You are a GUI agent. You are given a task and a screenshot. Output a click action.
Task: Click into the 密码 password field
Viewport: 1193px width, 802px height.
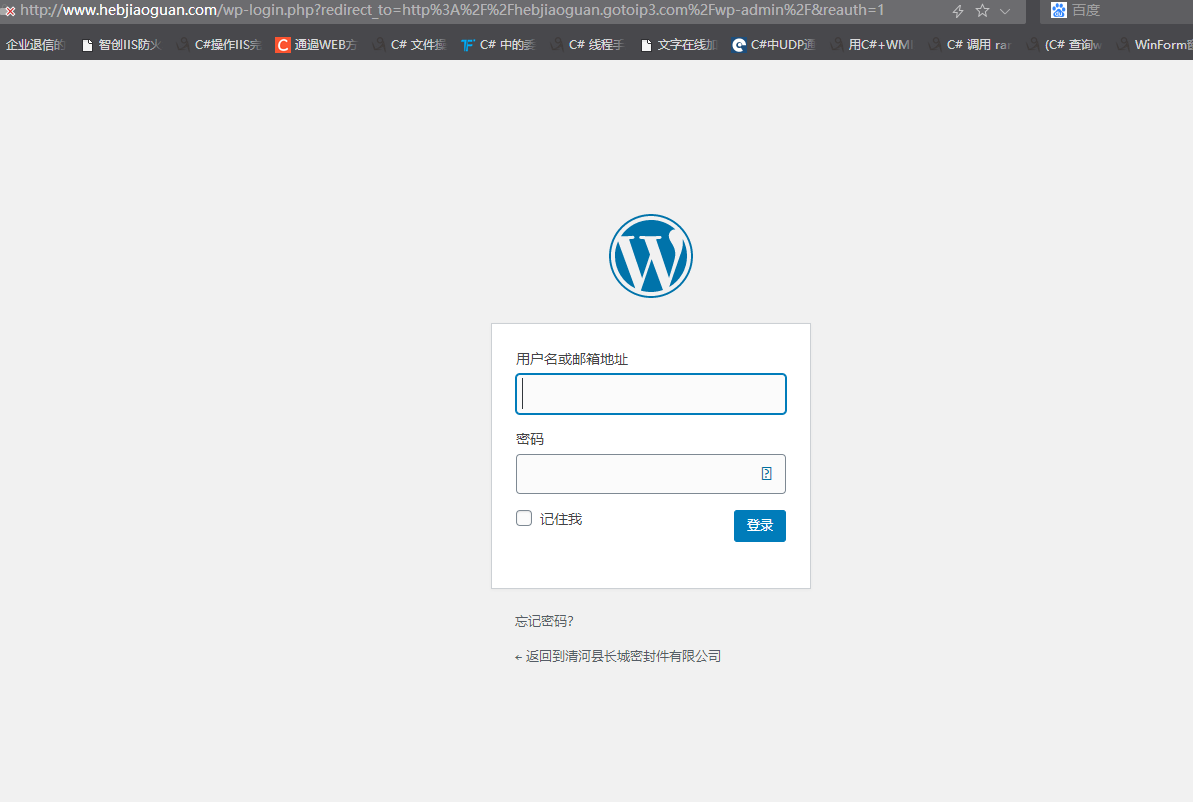pos(635,474)
